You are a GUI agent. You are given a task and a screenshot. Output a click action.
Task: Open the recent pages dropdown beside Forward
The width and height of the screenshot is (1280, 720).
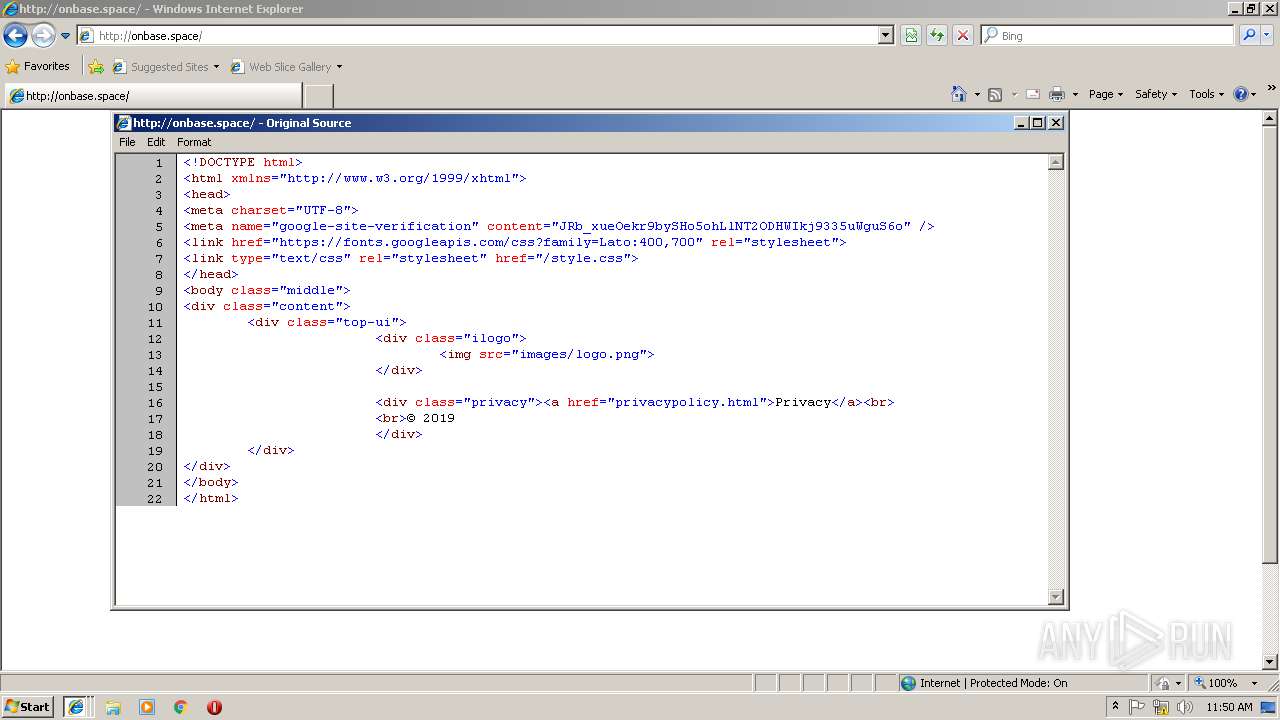tap(65, 36)
